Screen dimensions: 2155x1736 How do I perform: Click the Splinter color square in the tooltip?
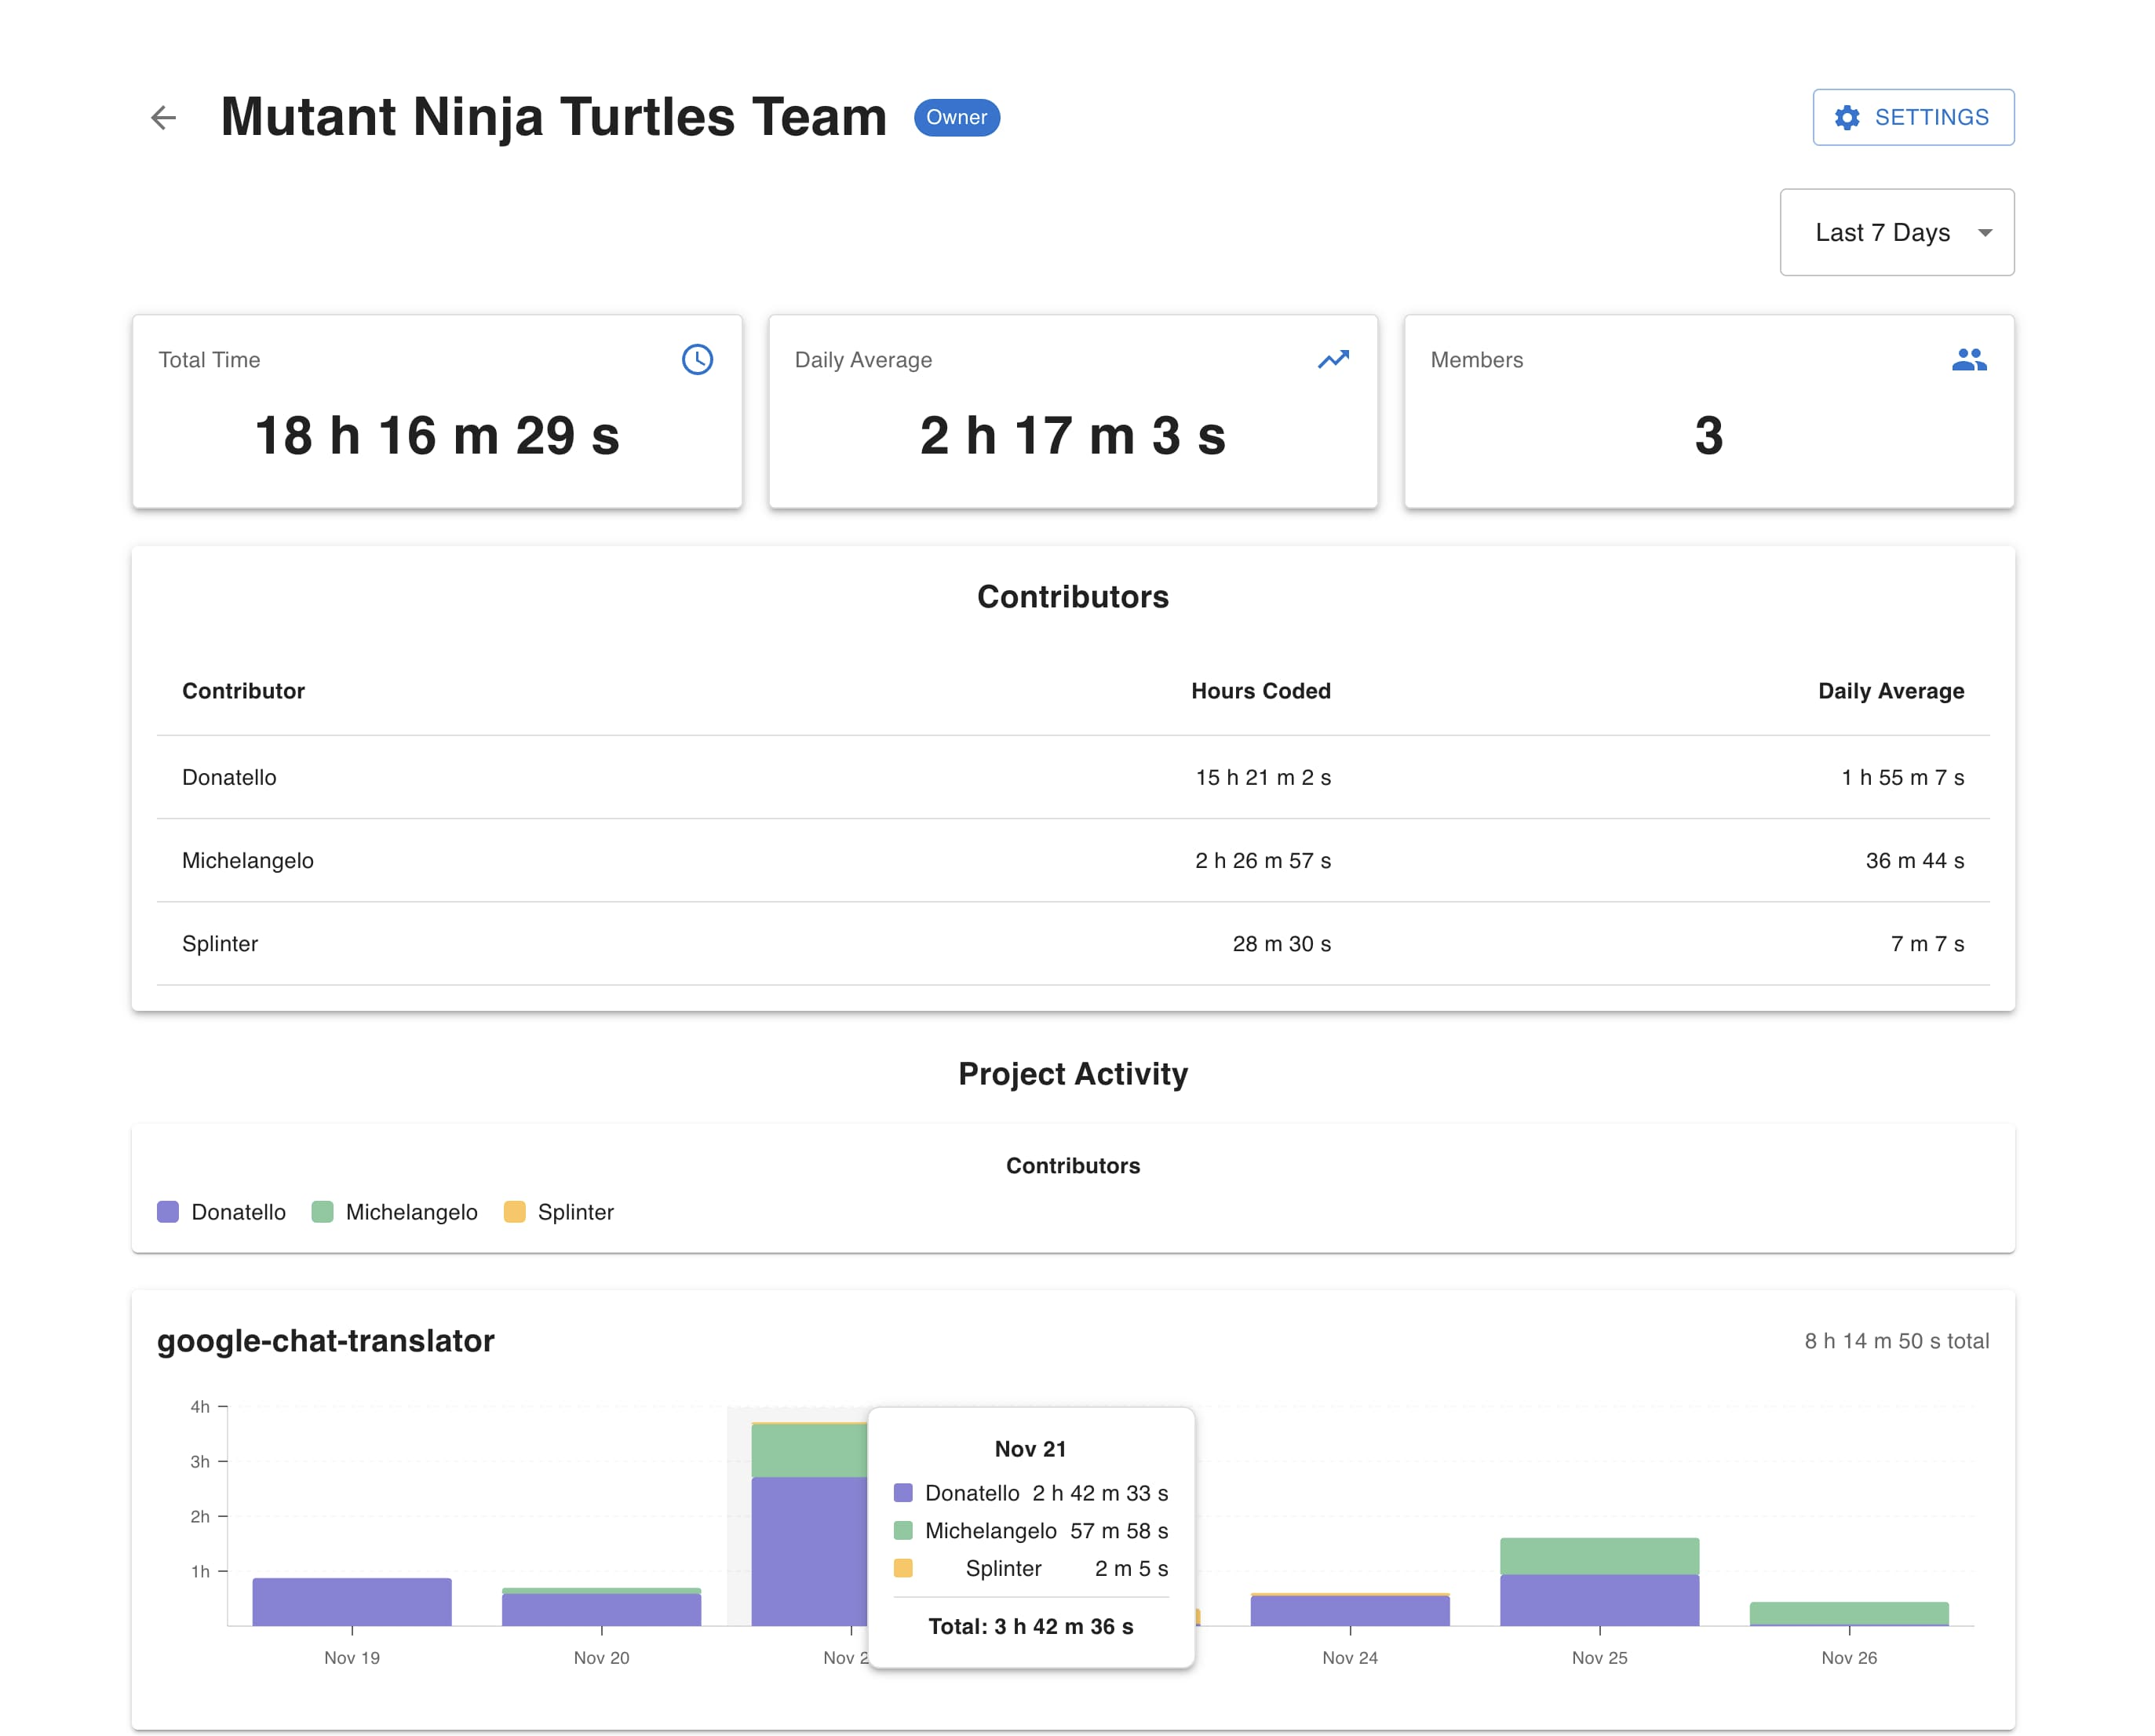pos(904,1568)
